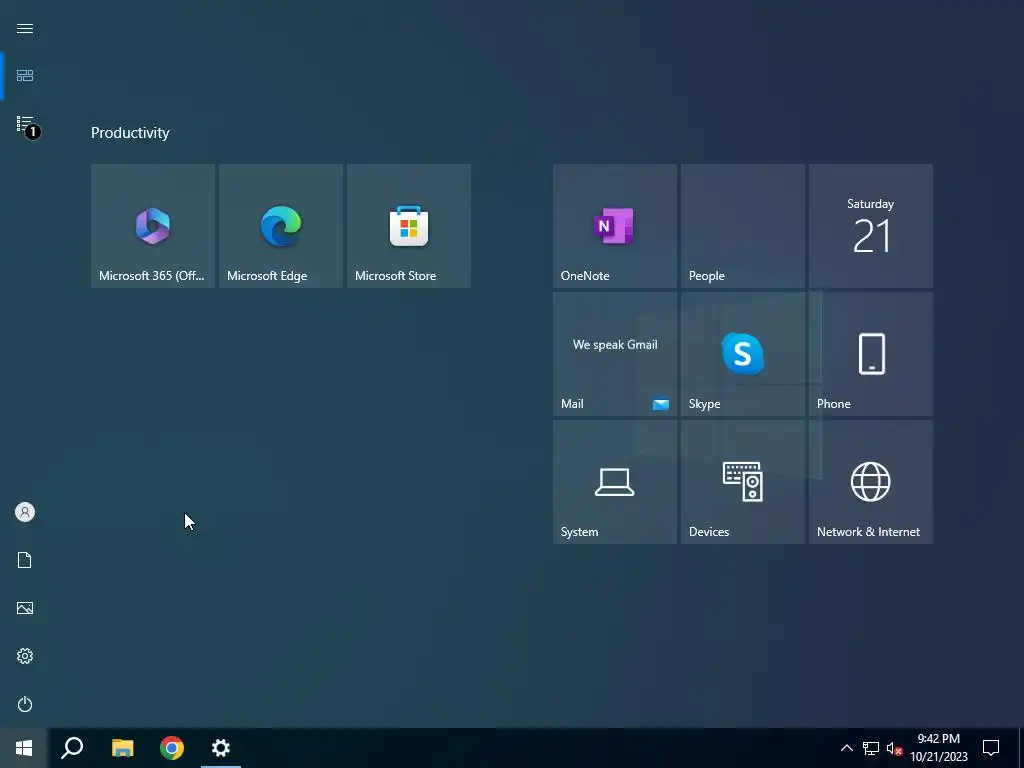Open the Action Center notifications icon
The image size is (1024, 768).
(991, 748)
